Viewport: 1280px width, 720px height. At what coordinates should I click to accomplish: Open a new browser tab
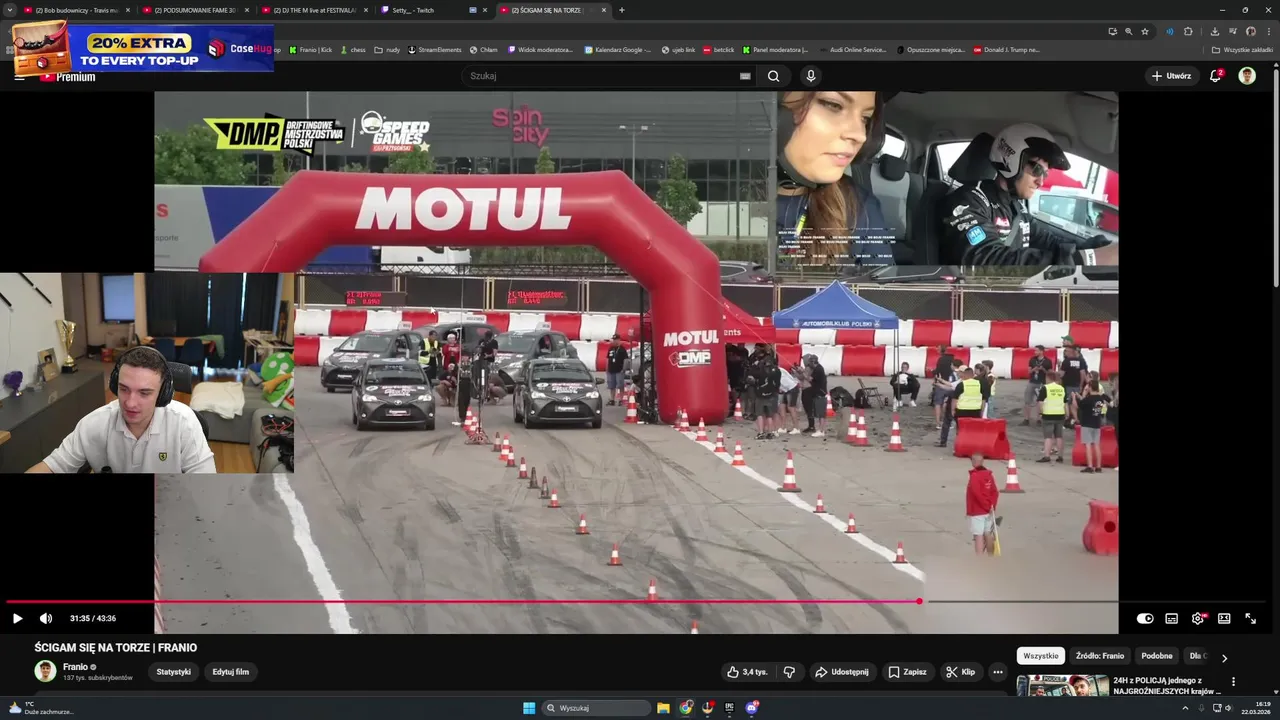pyautogui.click(x=622, y=10)
